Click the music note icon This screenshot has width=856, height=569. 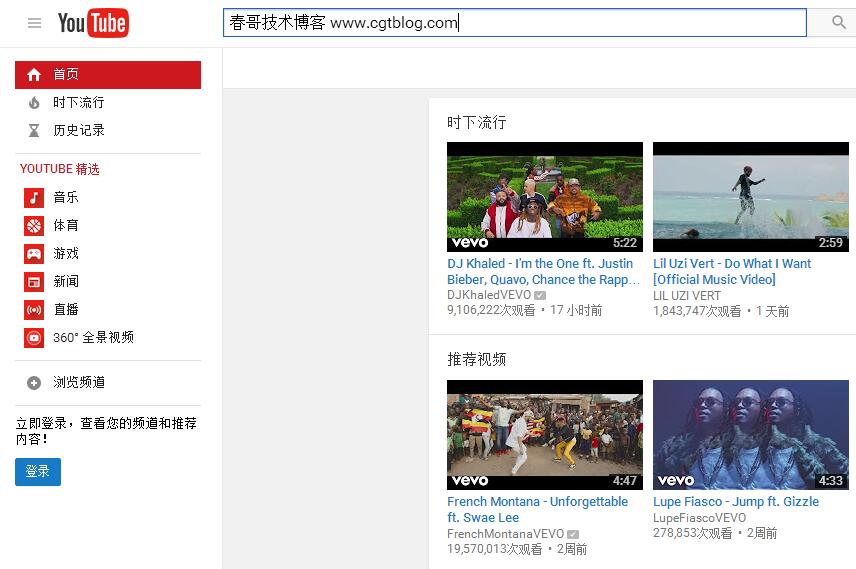point(34,198)
